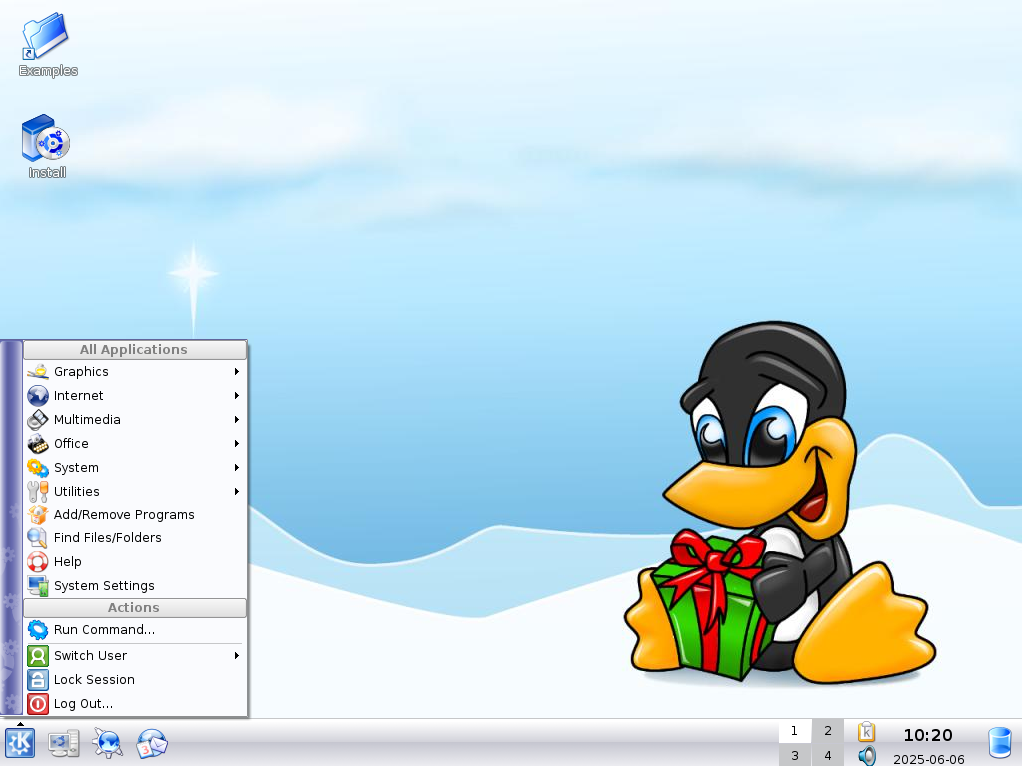This screenshot has width=1022, height=766.
Task: Switch to virtual desktop 2
Action: tap(828, 731)
